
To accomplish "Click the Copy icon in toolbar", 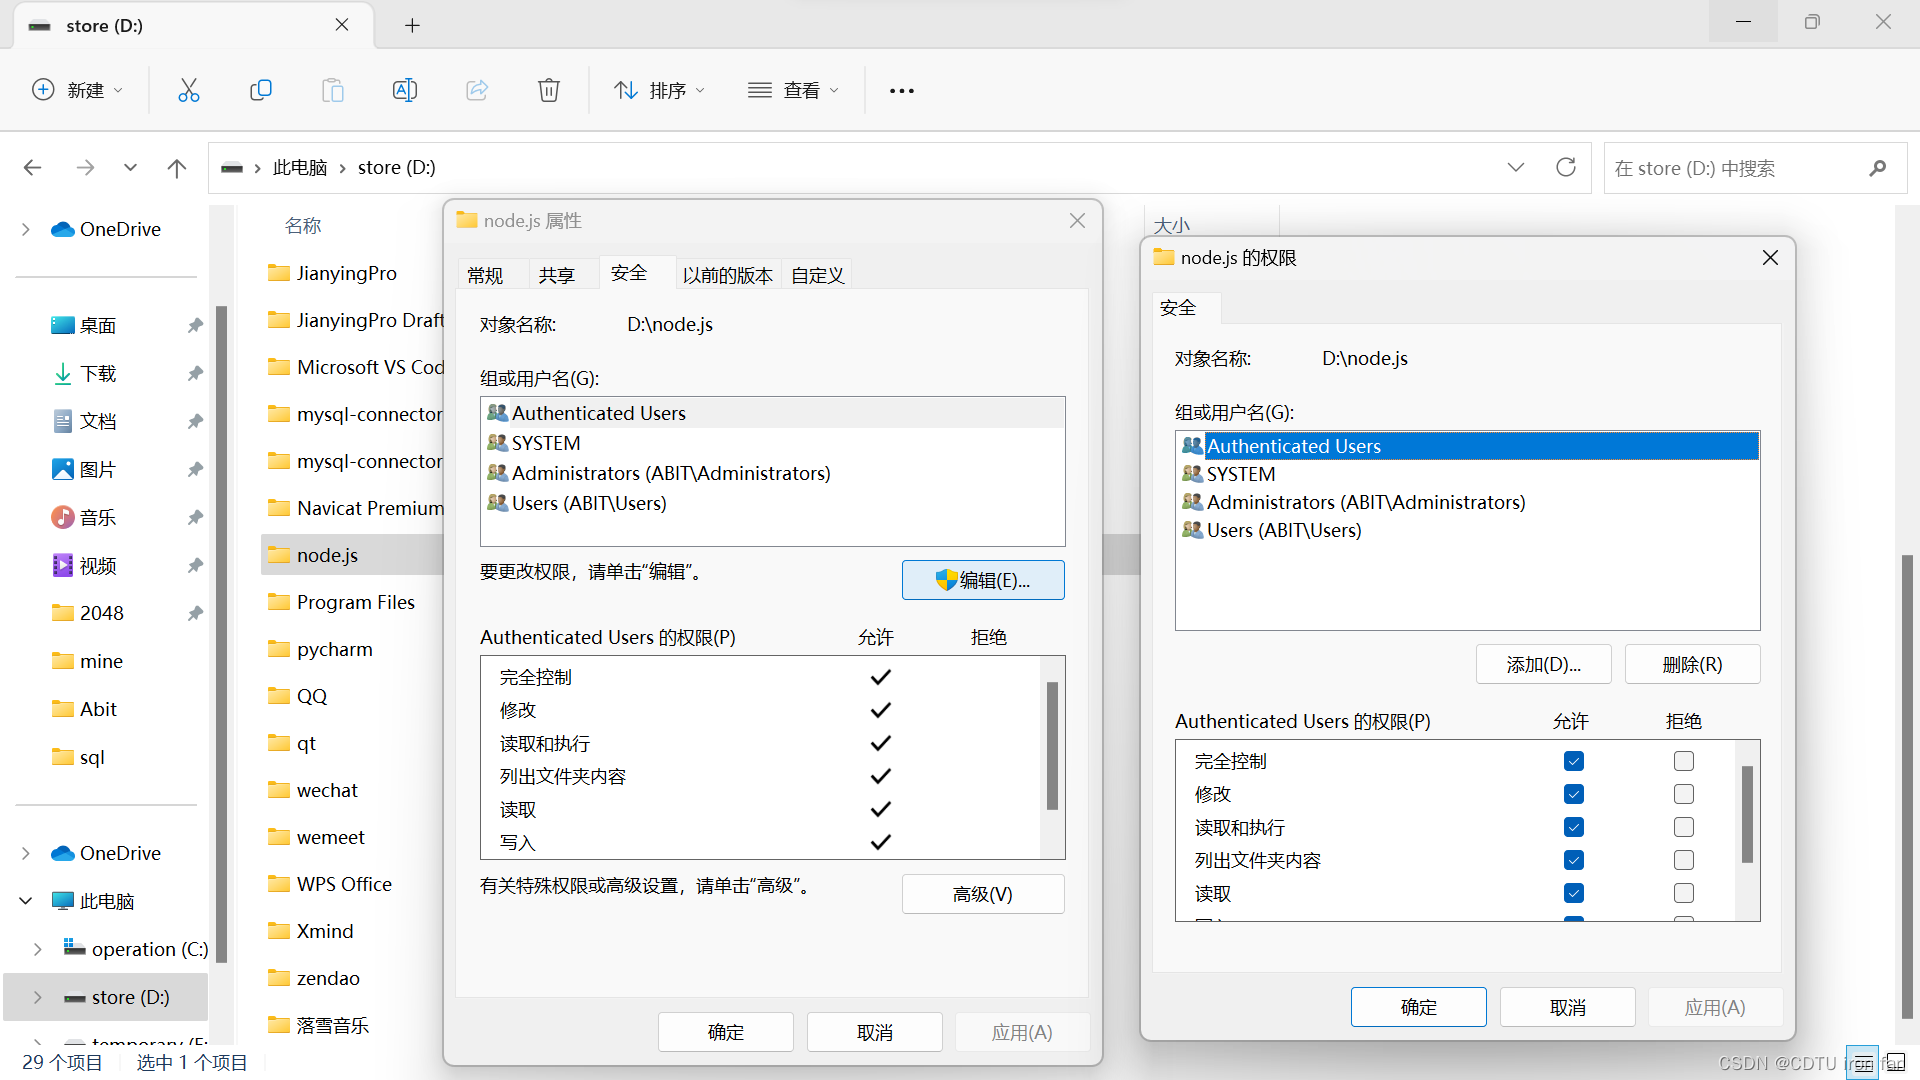I will [260, 90].
